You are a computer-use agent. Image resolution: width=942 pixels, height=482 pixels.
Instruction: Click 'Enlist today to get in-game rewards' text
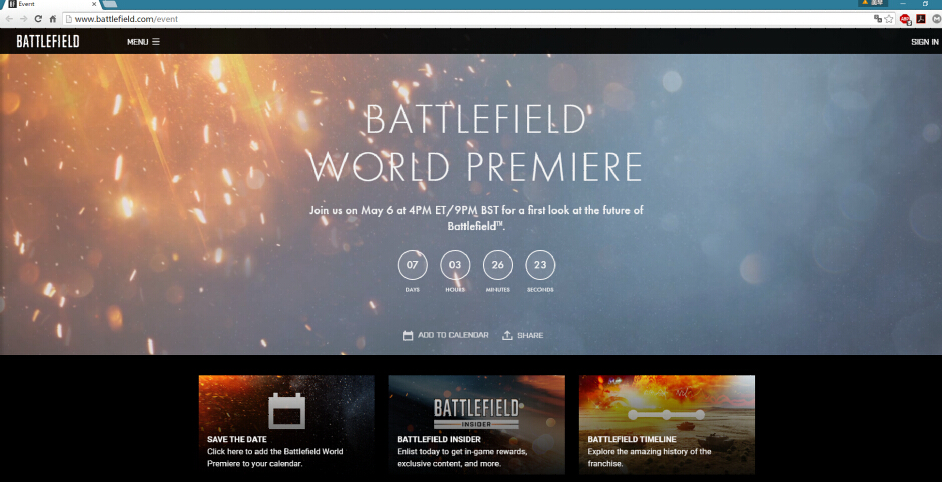[462, 457]
